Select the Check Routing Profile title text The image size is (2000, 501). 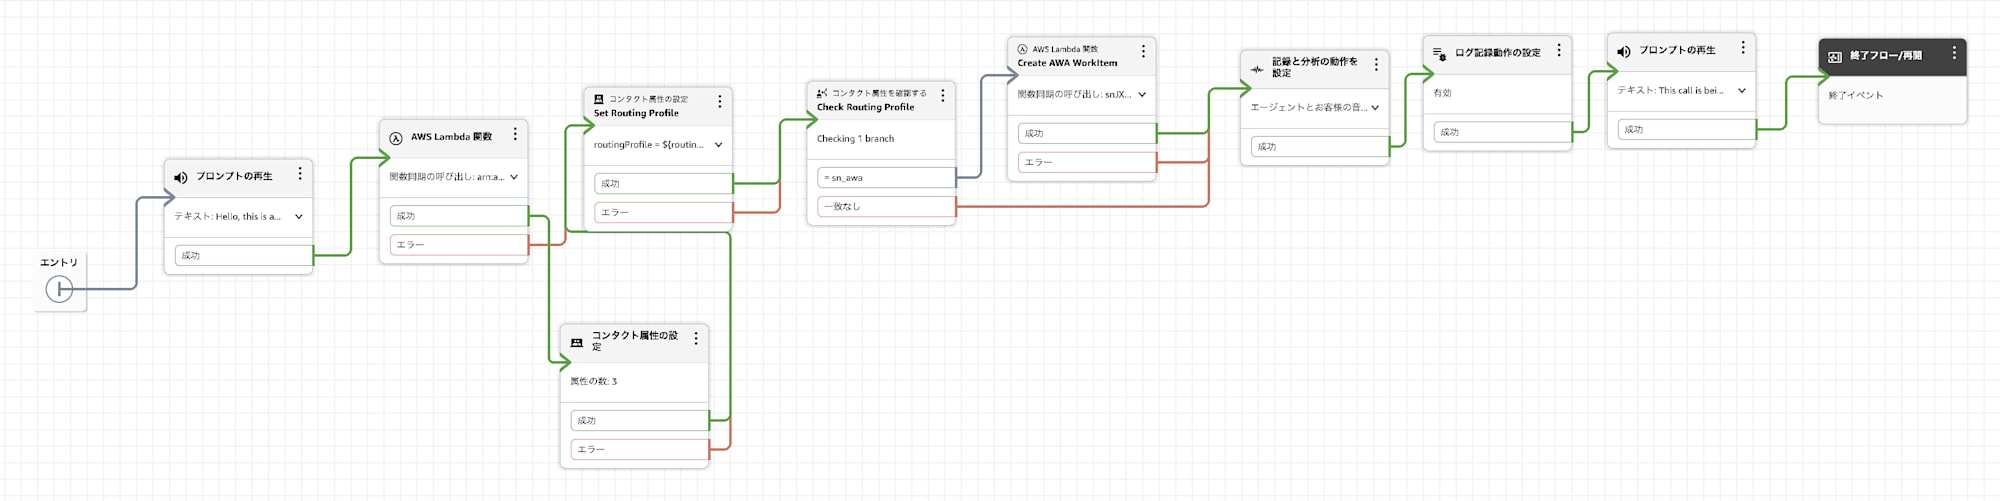865,107
